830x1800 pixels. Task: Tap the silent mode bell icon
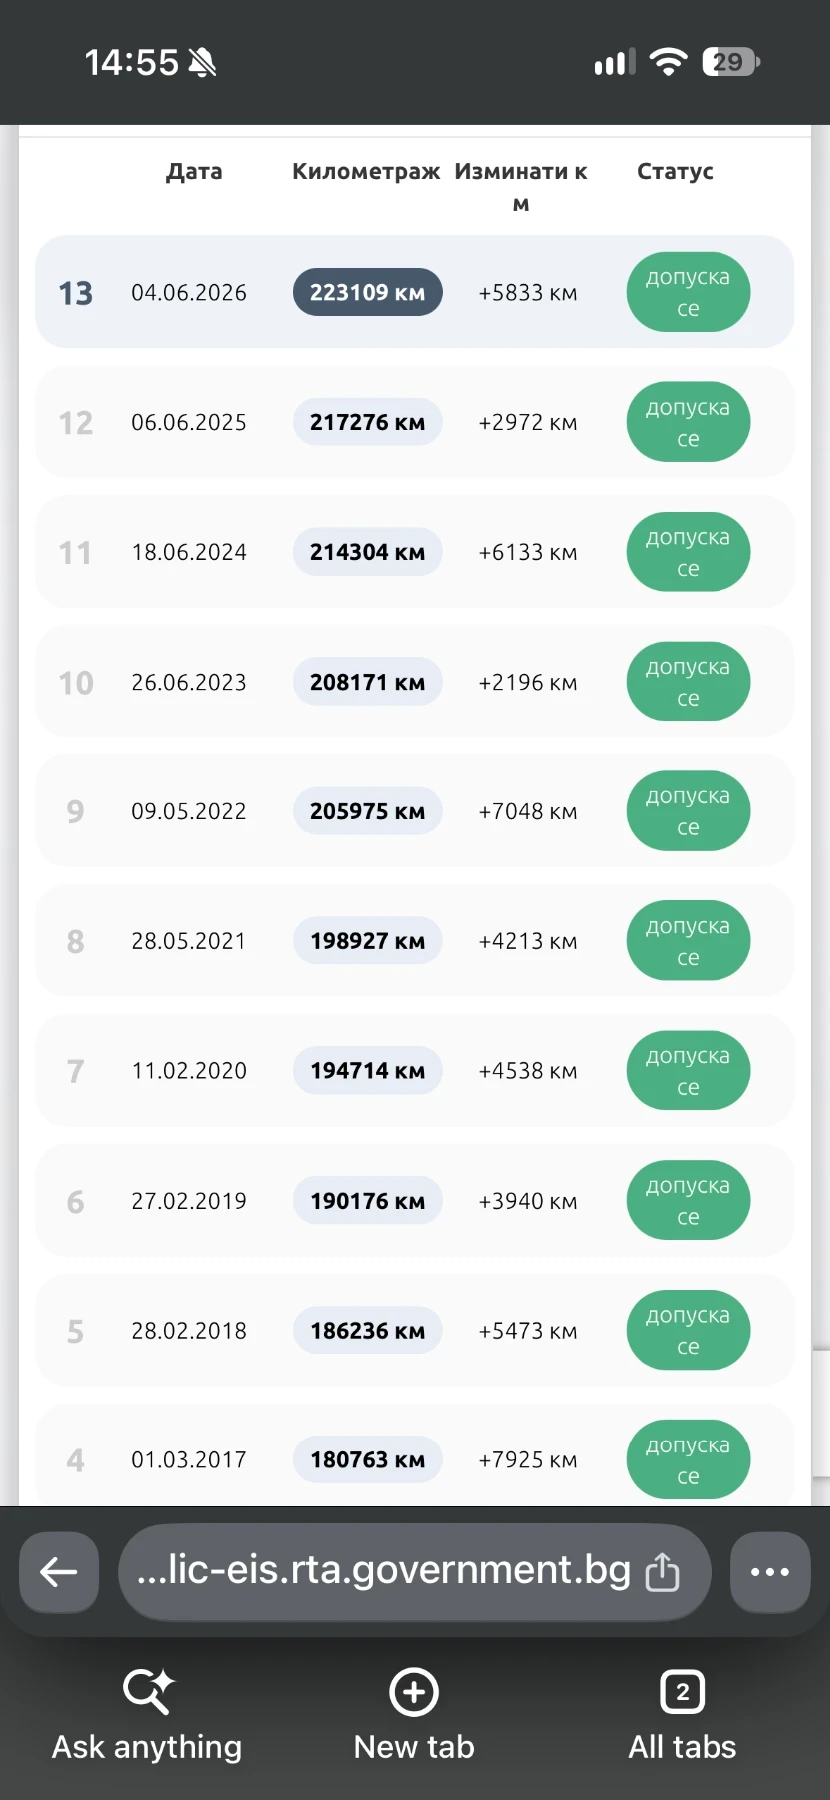coord(202,63)
